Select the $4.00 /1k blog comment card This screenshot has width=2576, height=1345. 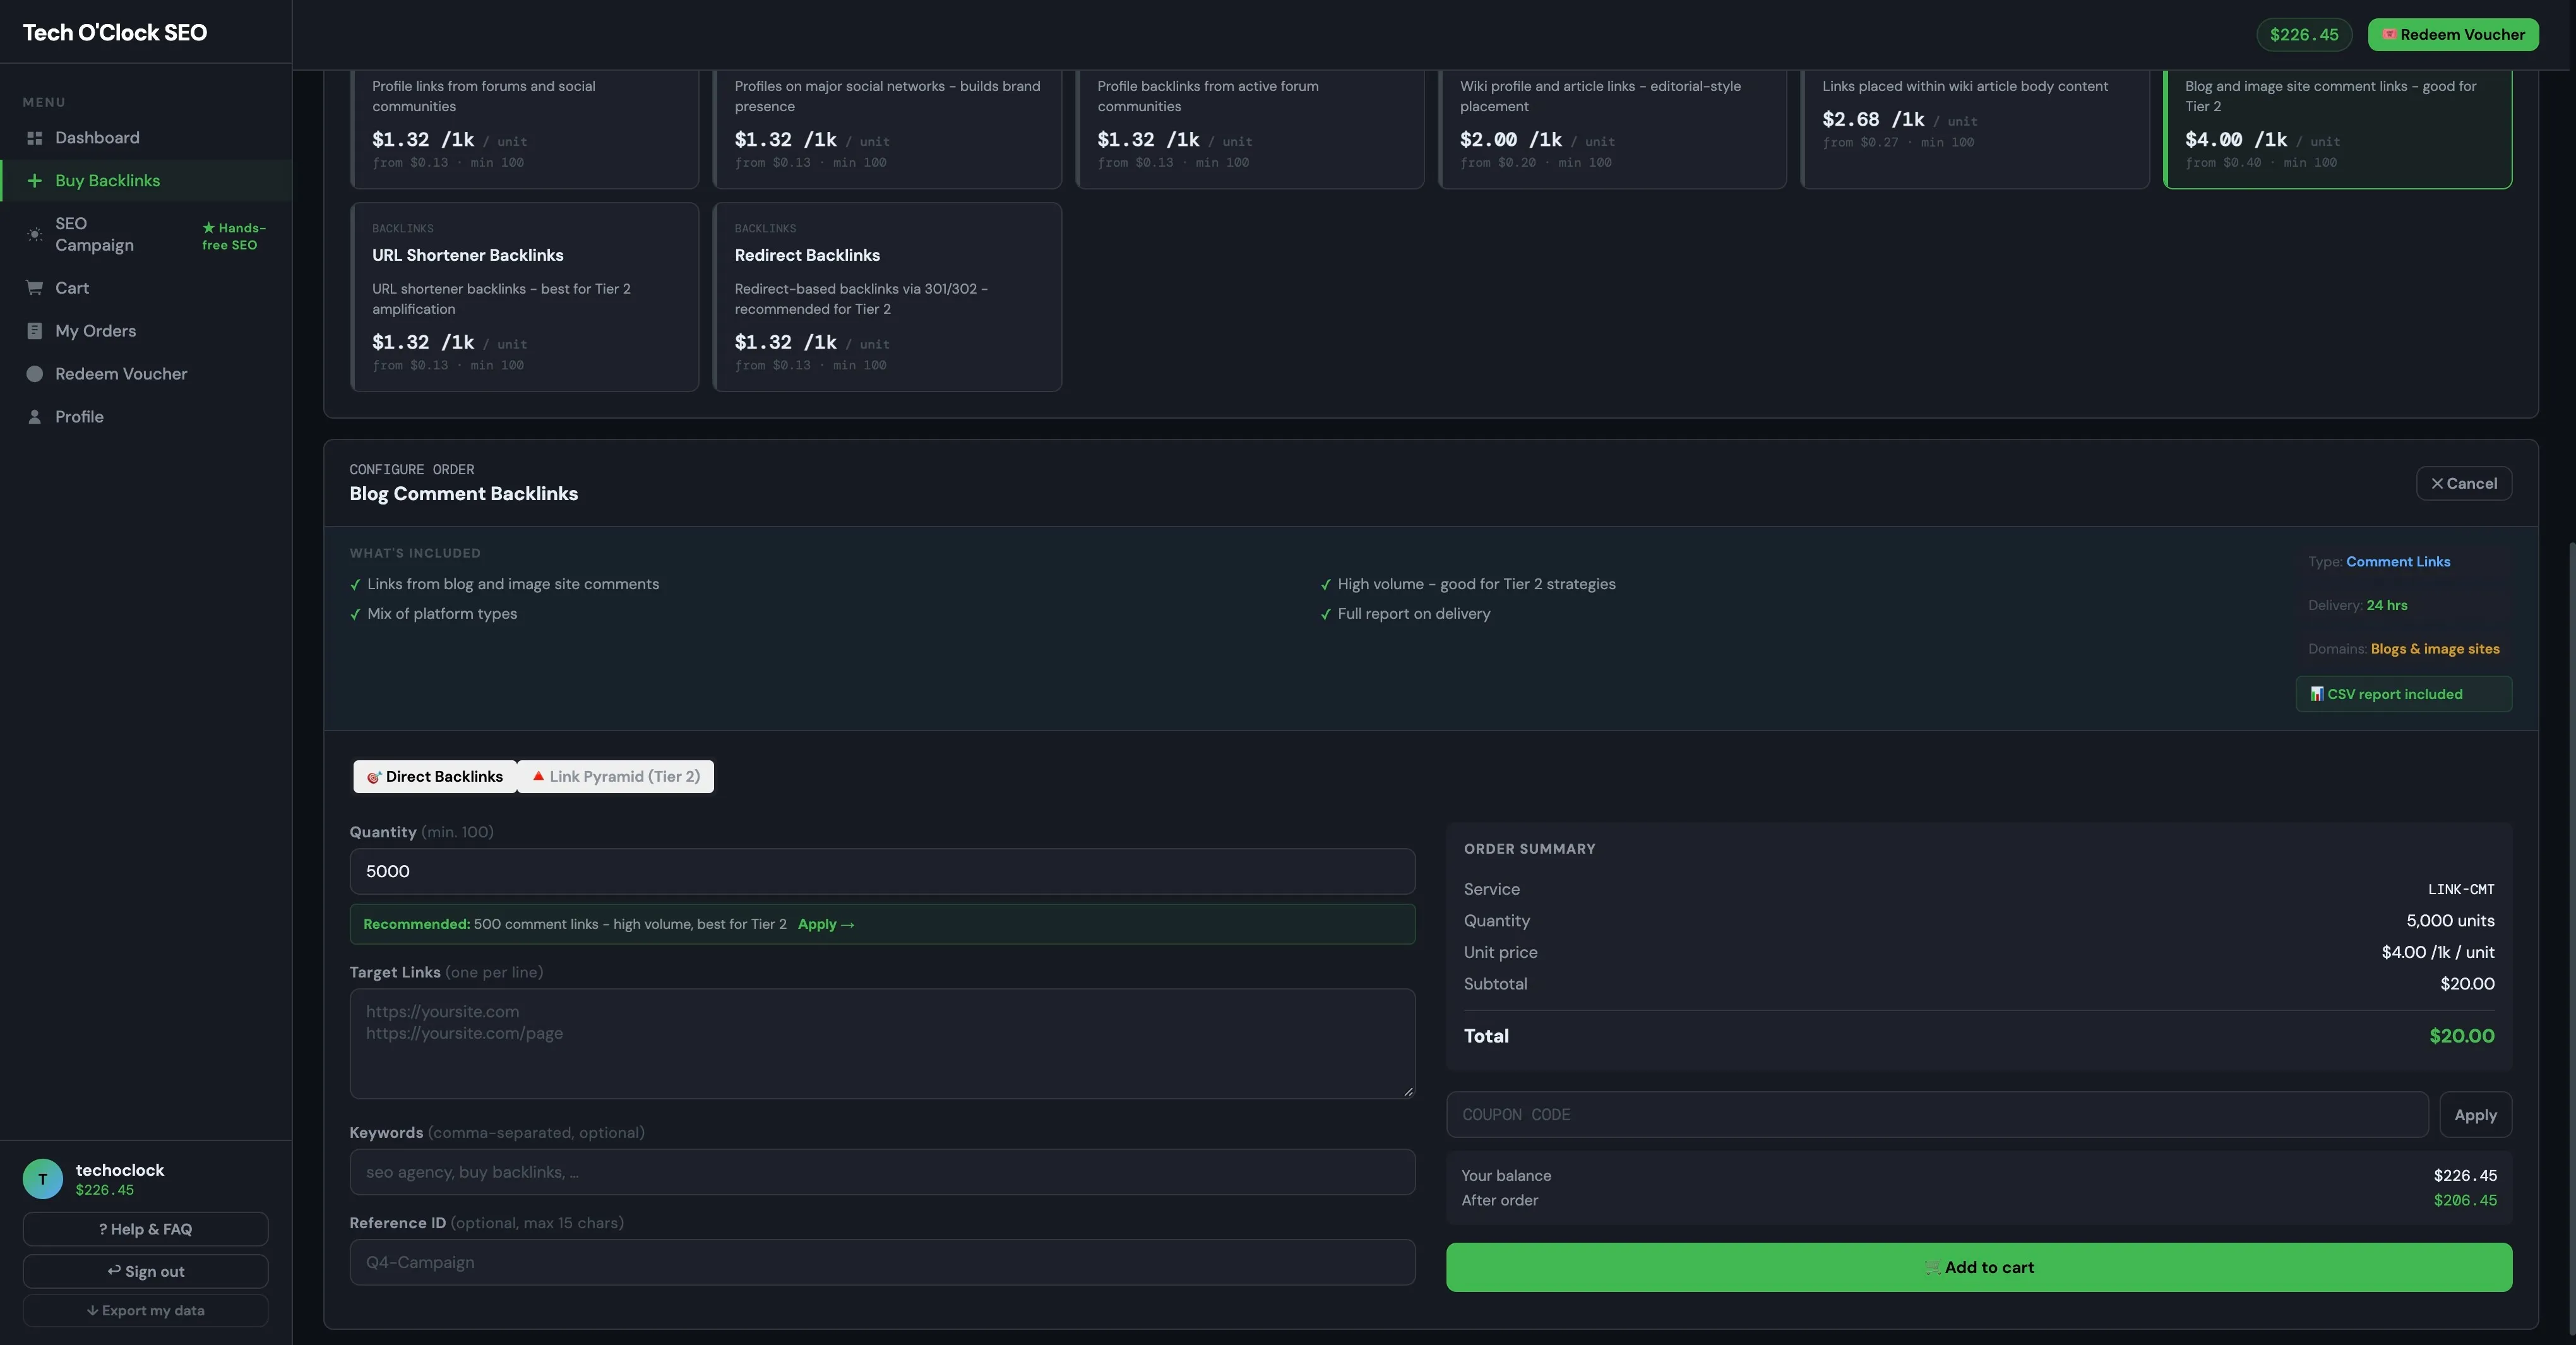click(2337, 129)
